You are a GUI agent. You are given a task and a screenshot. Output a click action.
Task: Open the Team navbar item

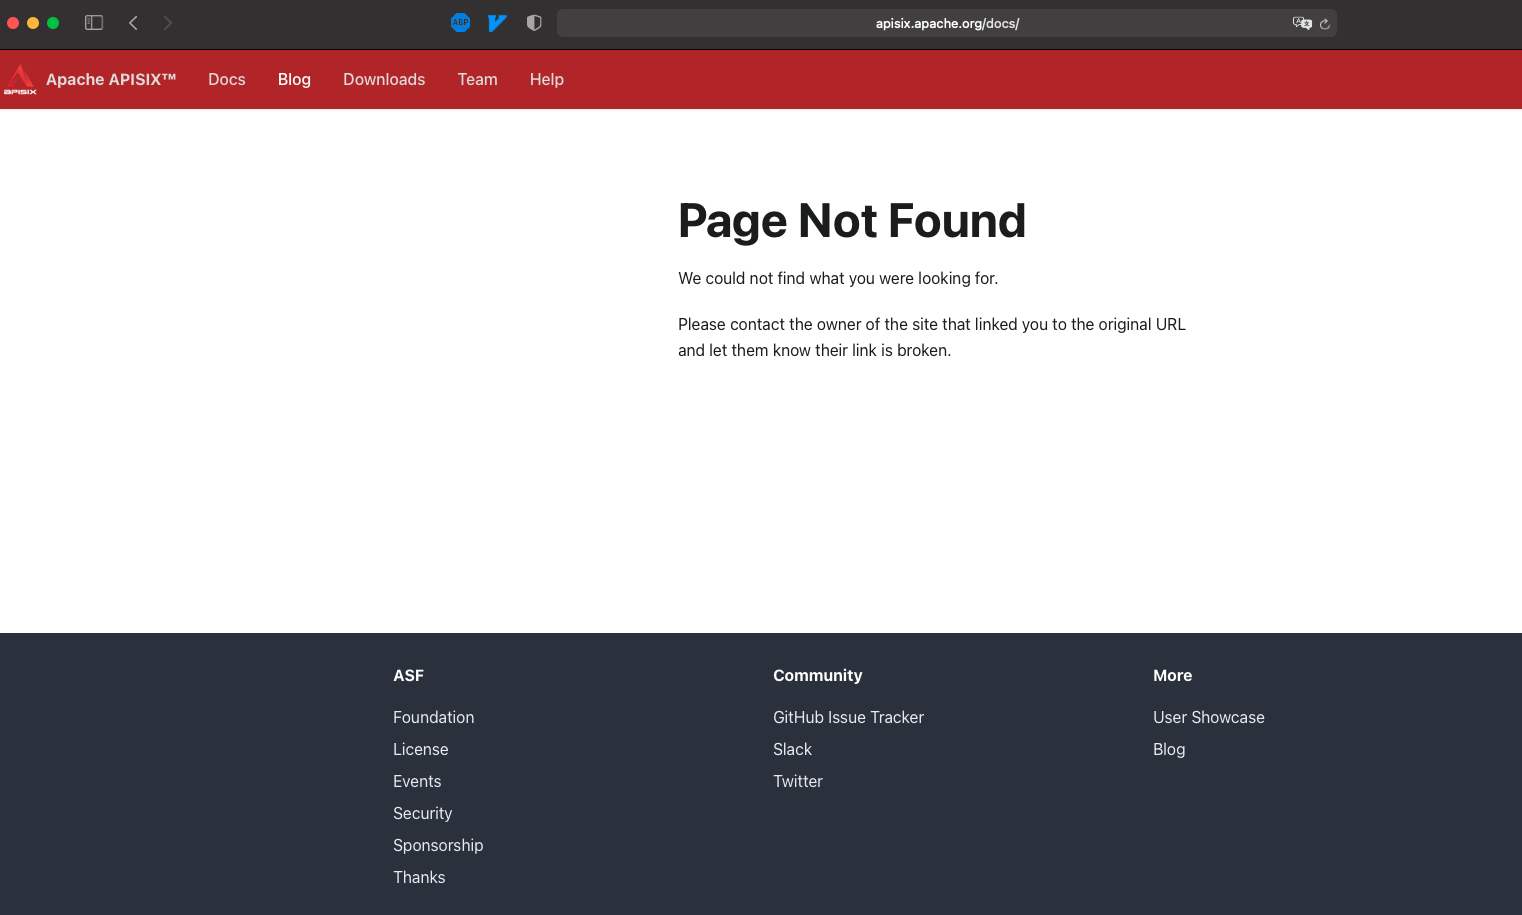[478, 79]
